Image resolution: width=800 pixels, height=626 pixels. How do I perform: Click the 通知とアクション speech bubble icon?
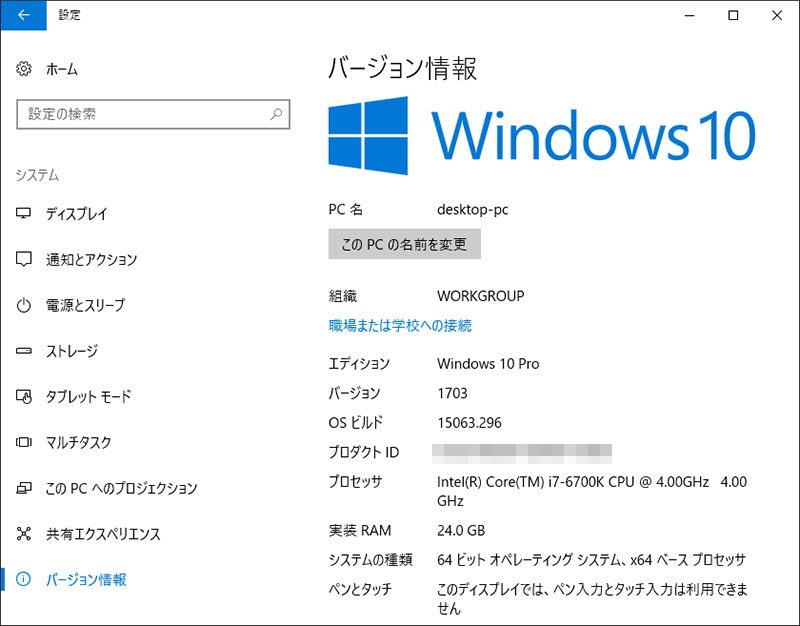click(23, 259)
